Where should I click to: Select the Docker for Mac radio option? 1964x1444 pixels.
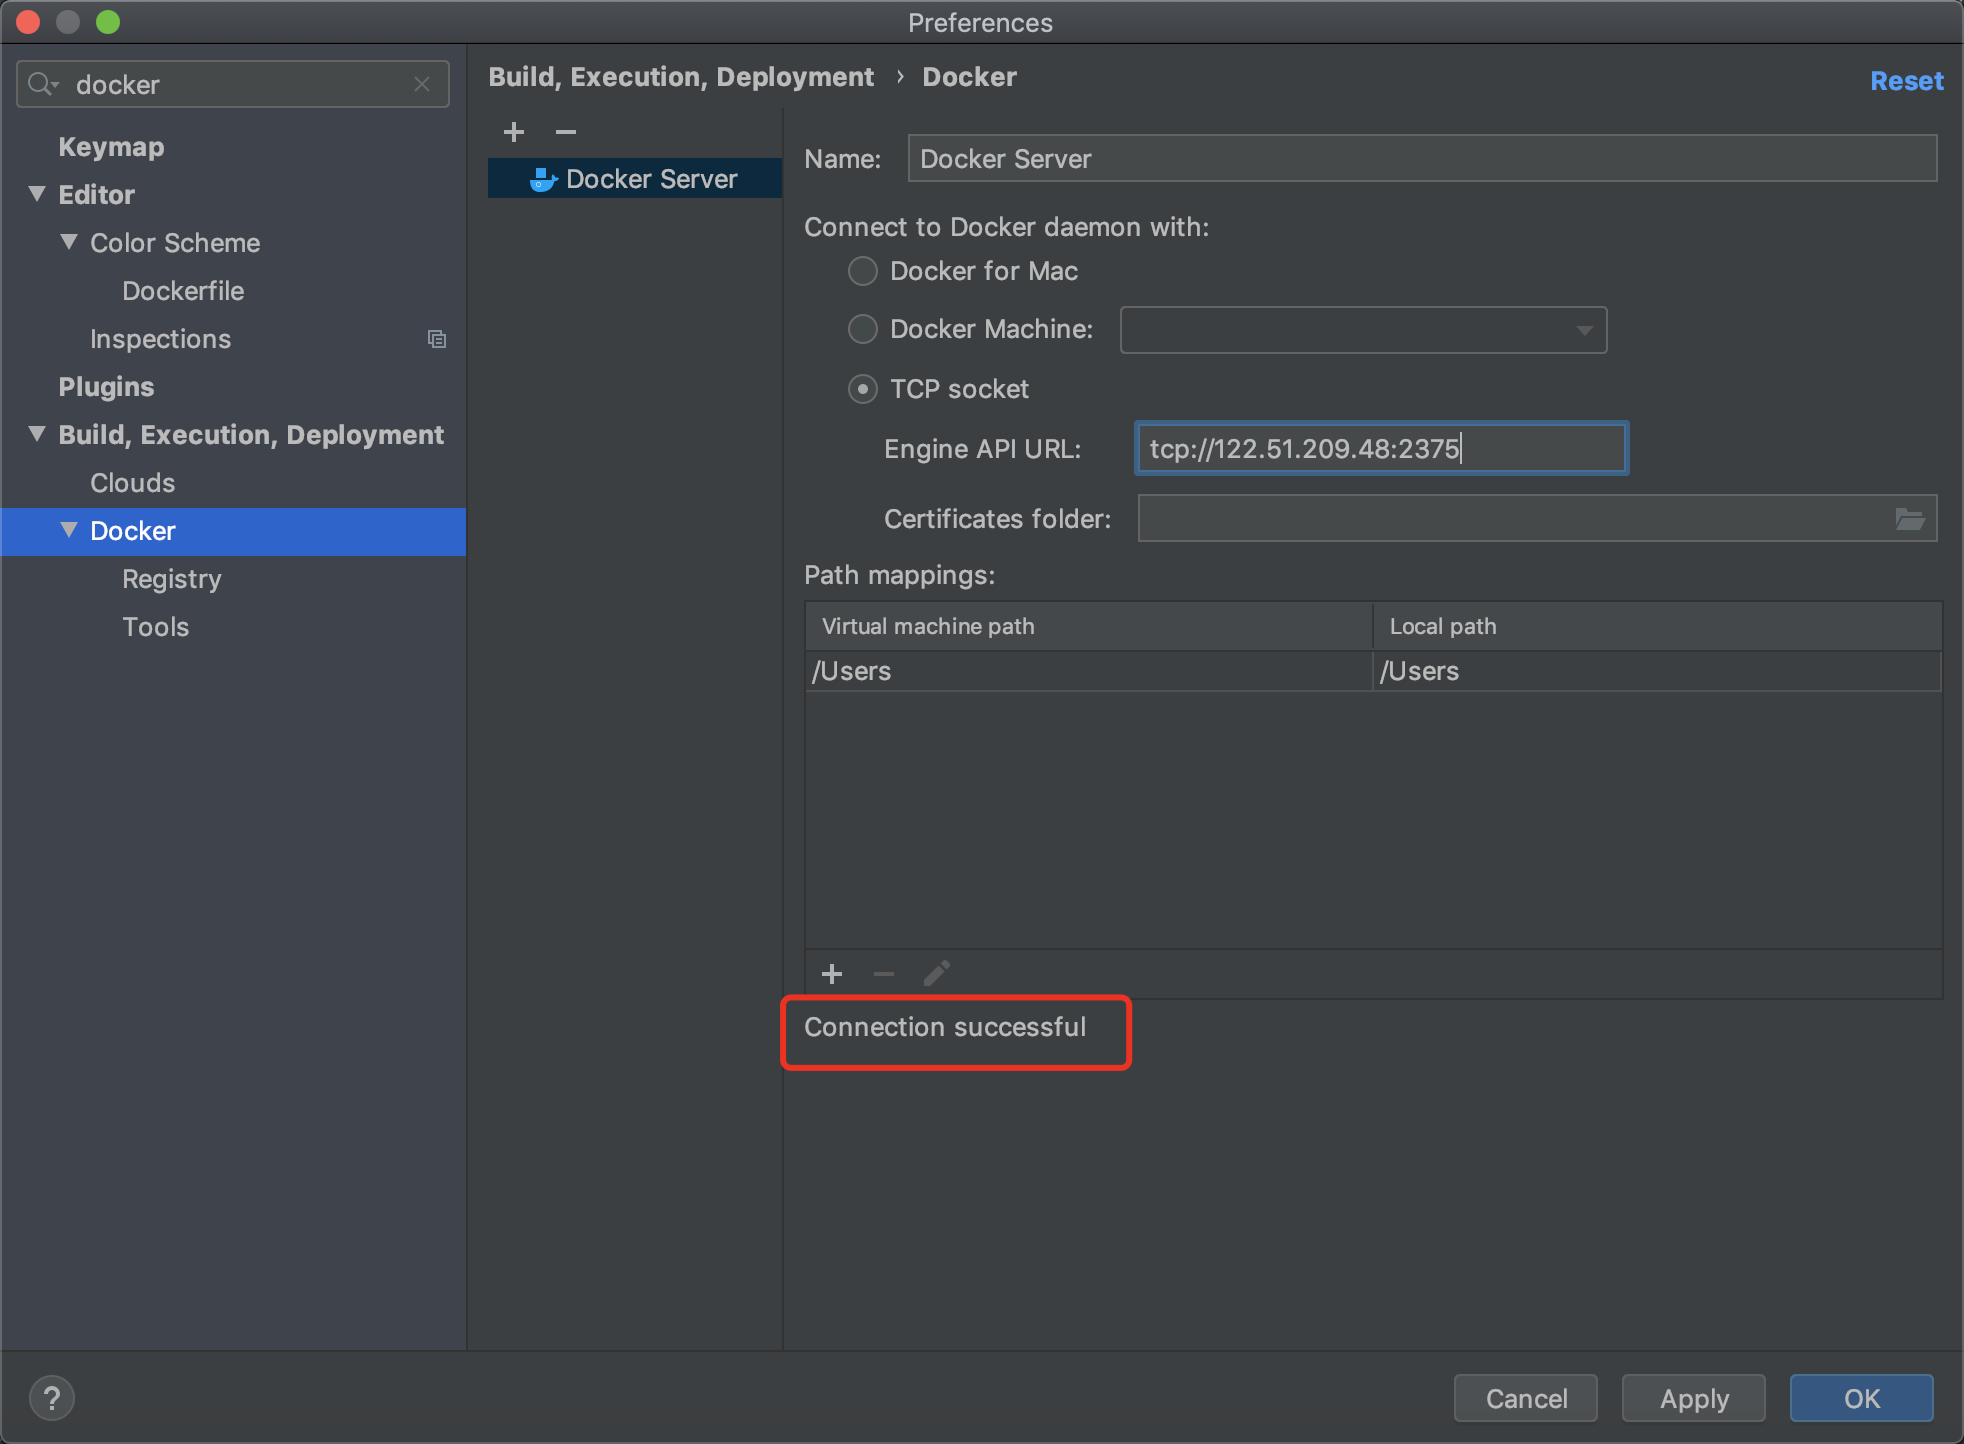(863, 271)
